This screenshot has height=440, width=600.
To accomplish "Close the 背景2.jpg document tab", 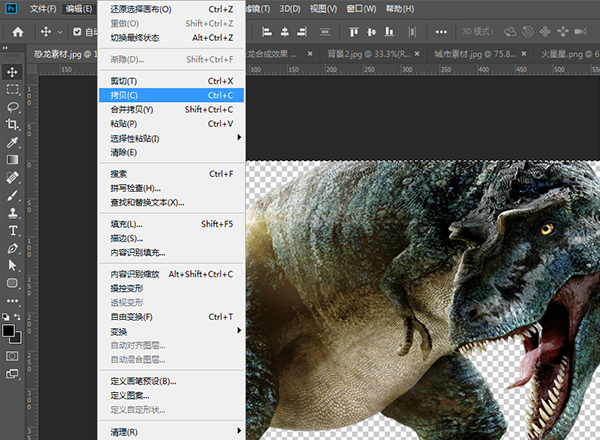I will click(x=419, y=53).
